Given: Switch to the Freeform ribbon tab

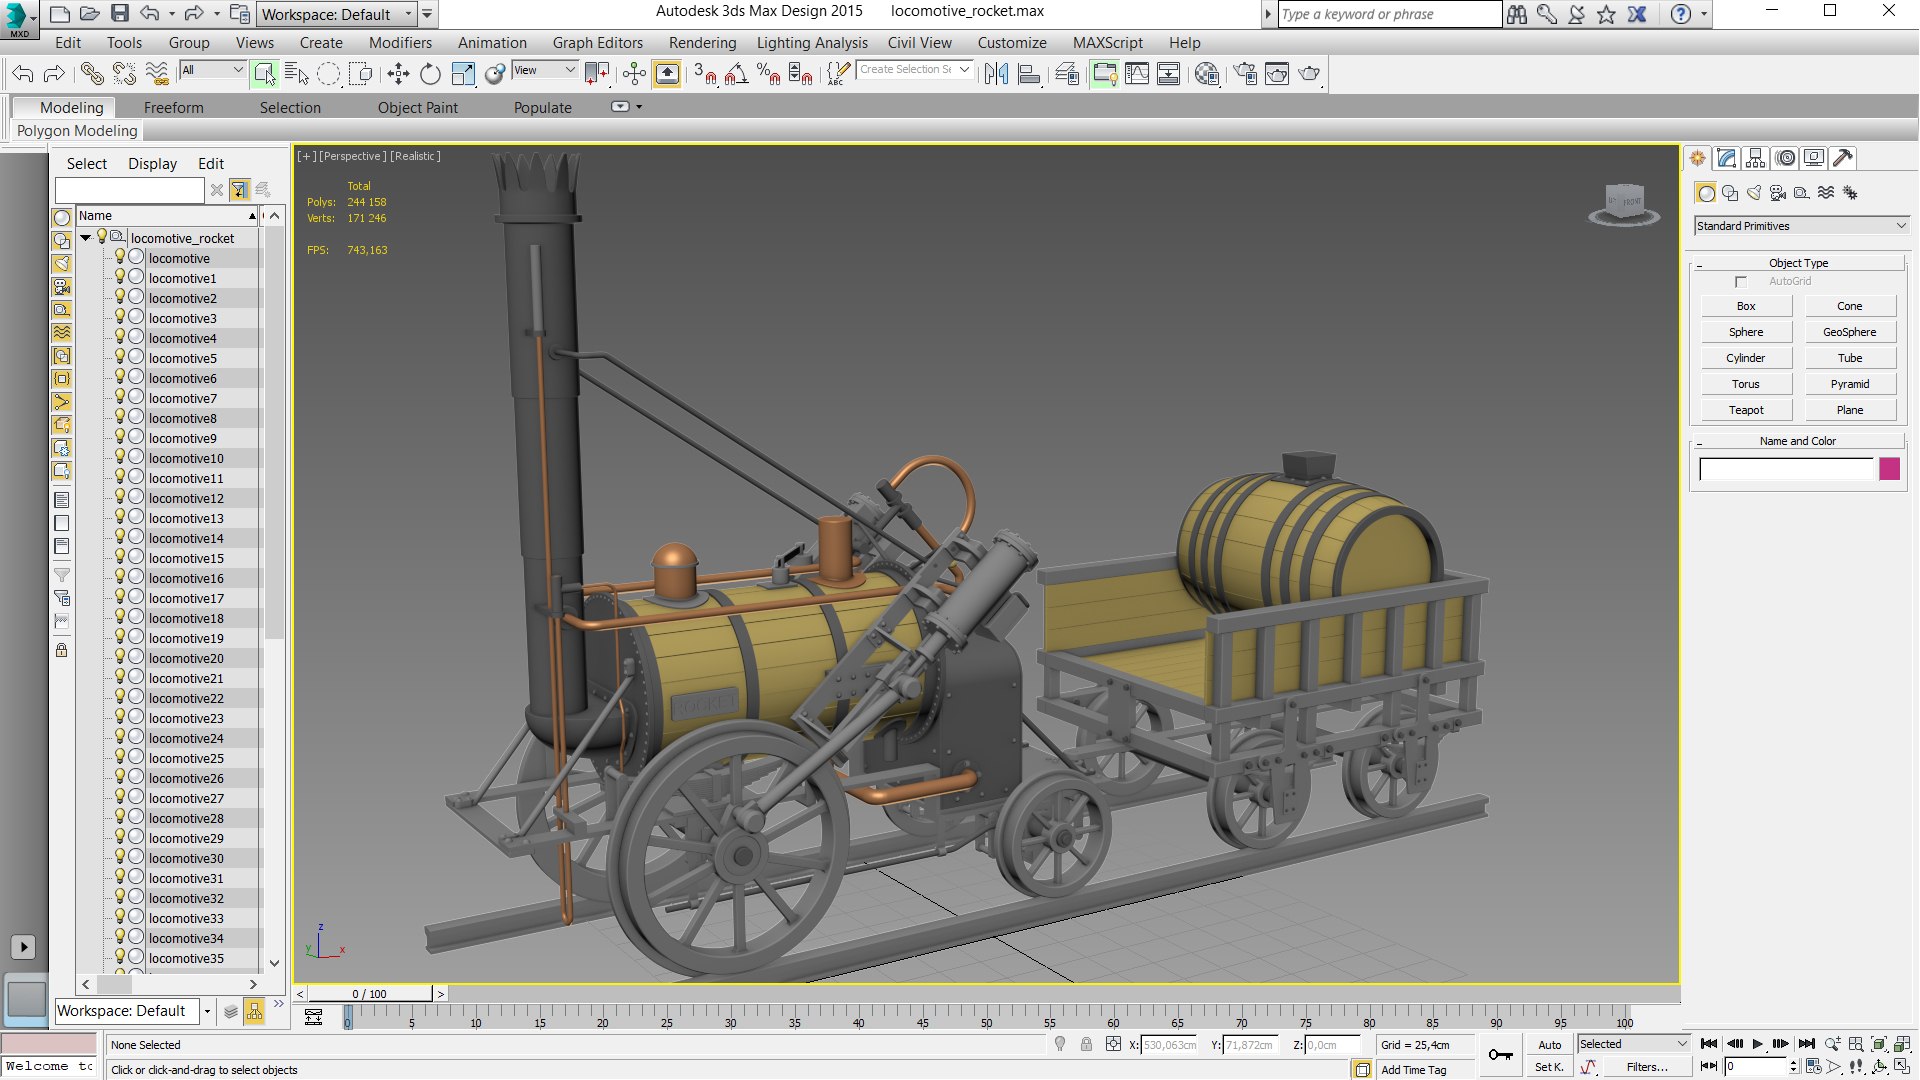Looking at the screenshot, I should [173, 108].
